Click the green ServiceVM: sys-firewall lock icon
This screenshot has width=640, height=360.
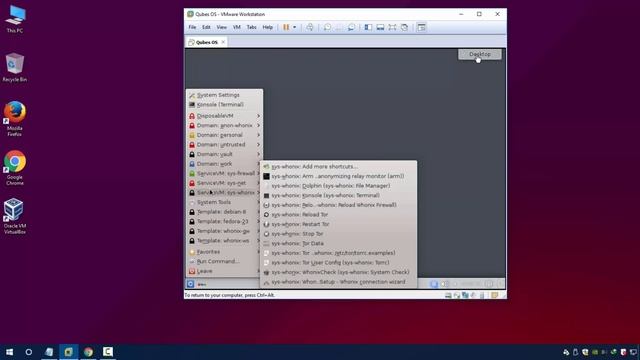coord(192,173)
